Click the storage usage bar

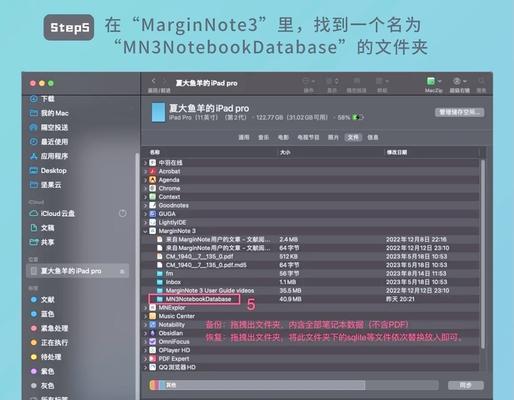click(294, 385)
